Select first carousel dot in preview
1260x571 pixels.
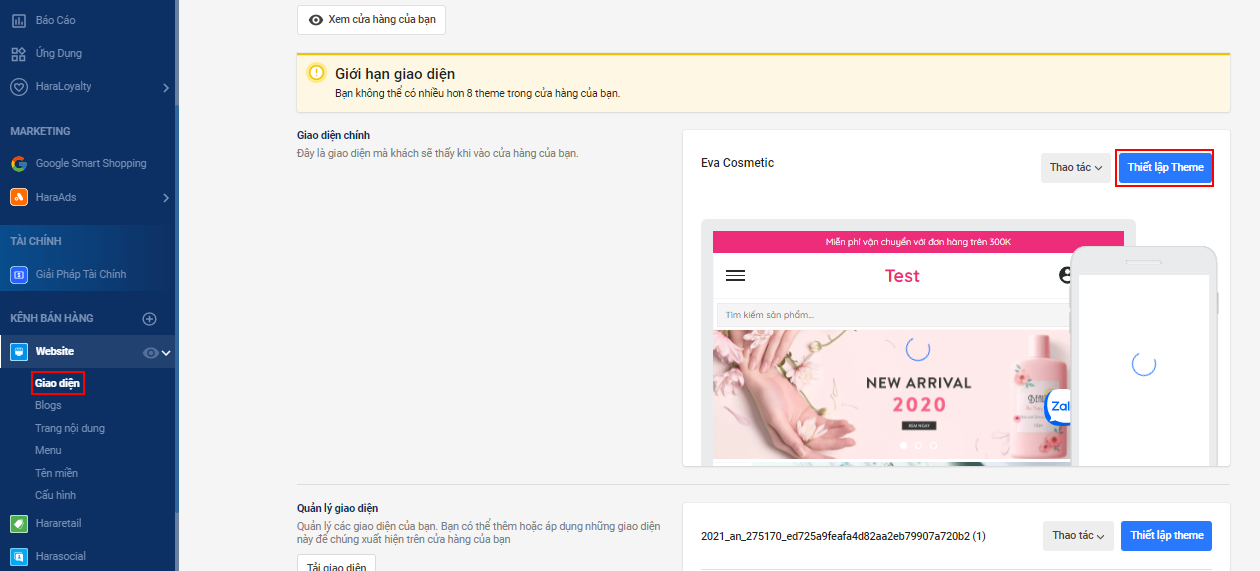[902, 445]
